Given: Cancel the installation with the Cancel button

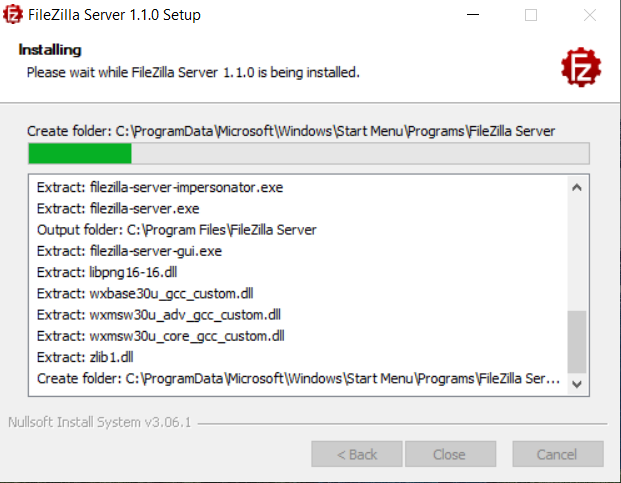Looking at the screenshot, I should [x=557, y=454].
